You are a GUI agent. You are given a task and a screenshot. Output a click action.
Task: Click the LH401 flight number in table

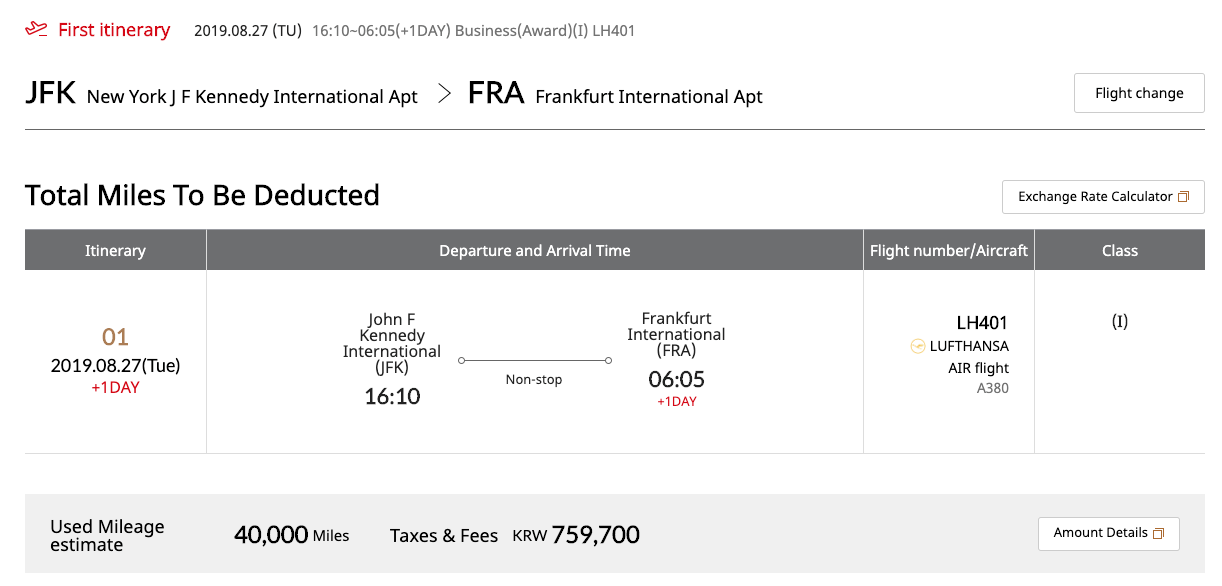[982, 322]
